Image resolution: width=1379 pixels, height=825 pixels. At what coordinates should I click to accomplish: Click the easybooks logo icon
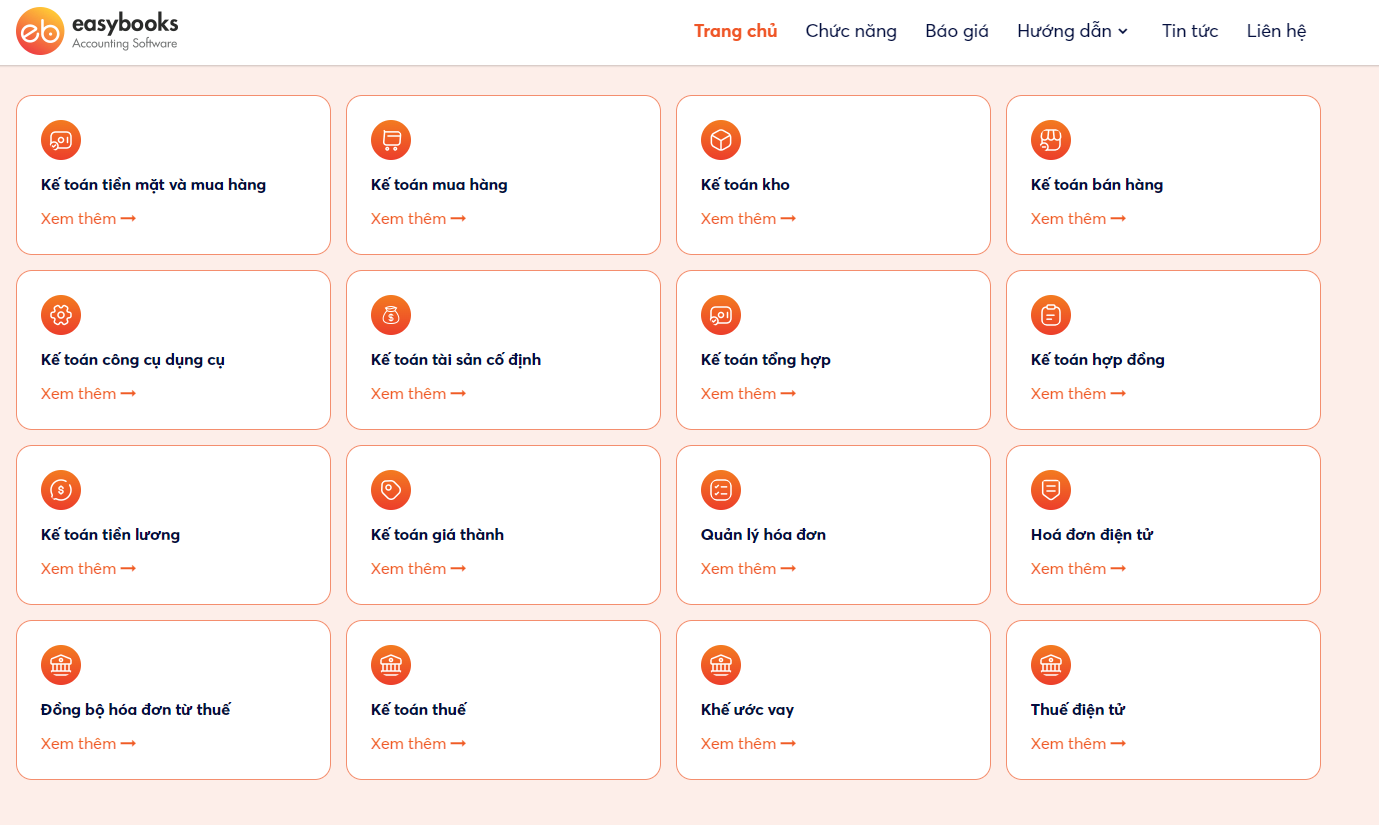coord(40,31)
